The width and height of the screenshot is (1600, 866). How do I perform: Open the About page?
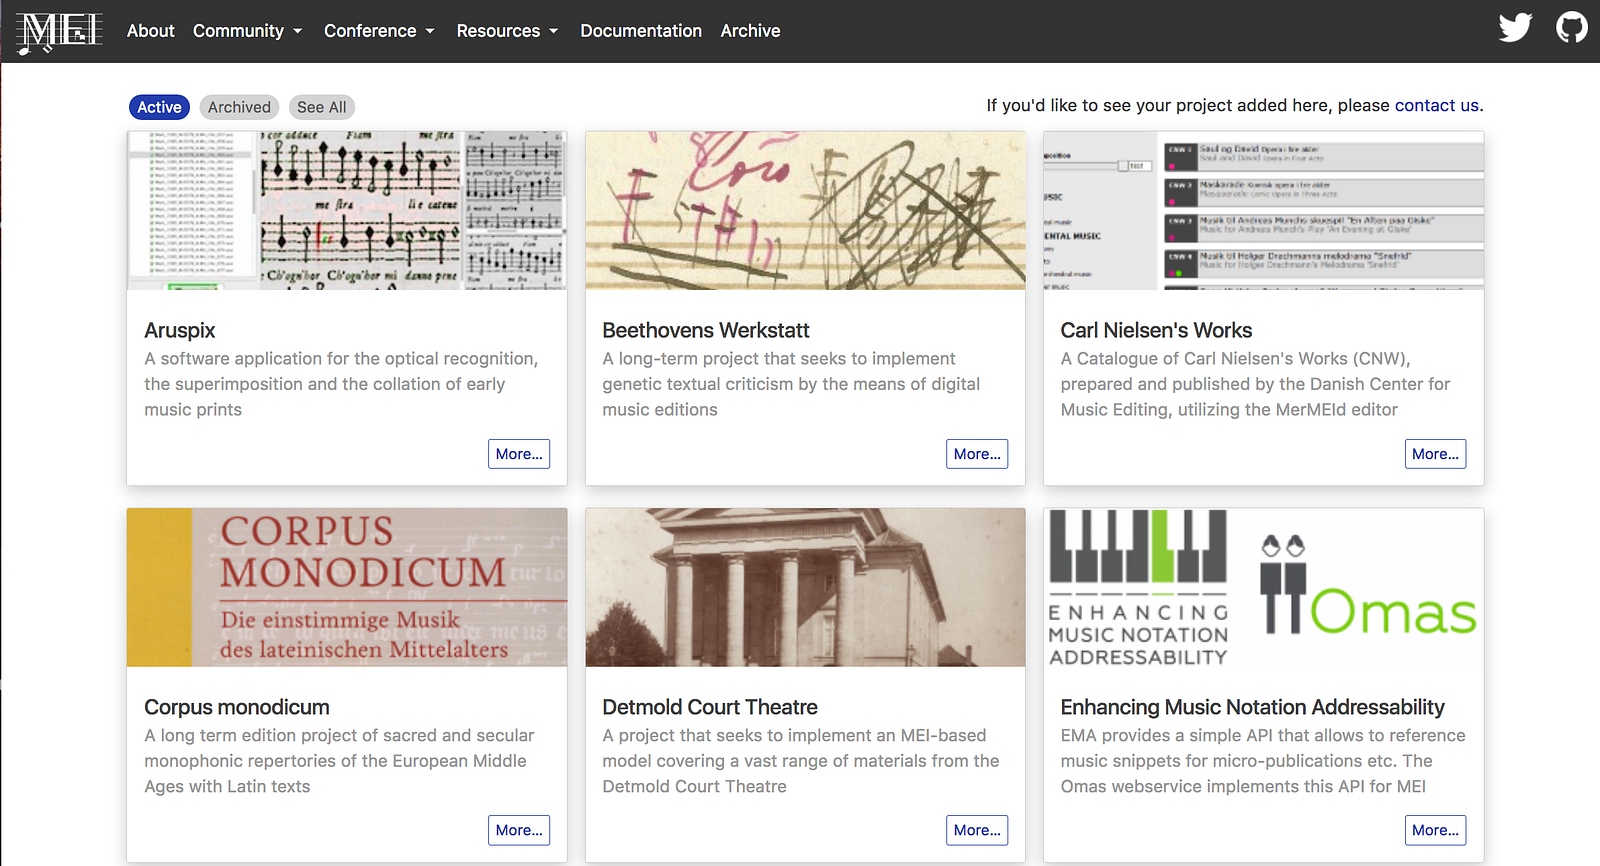click(151, 31)
